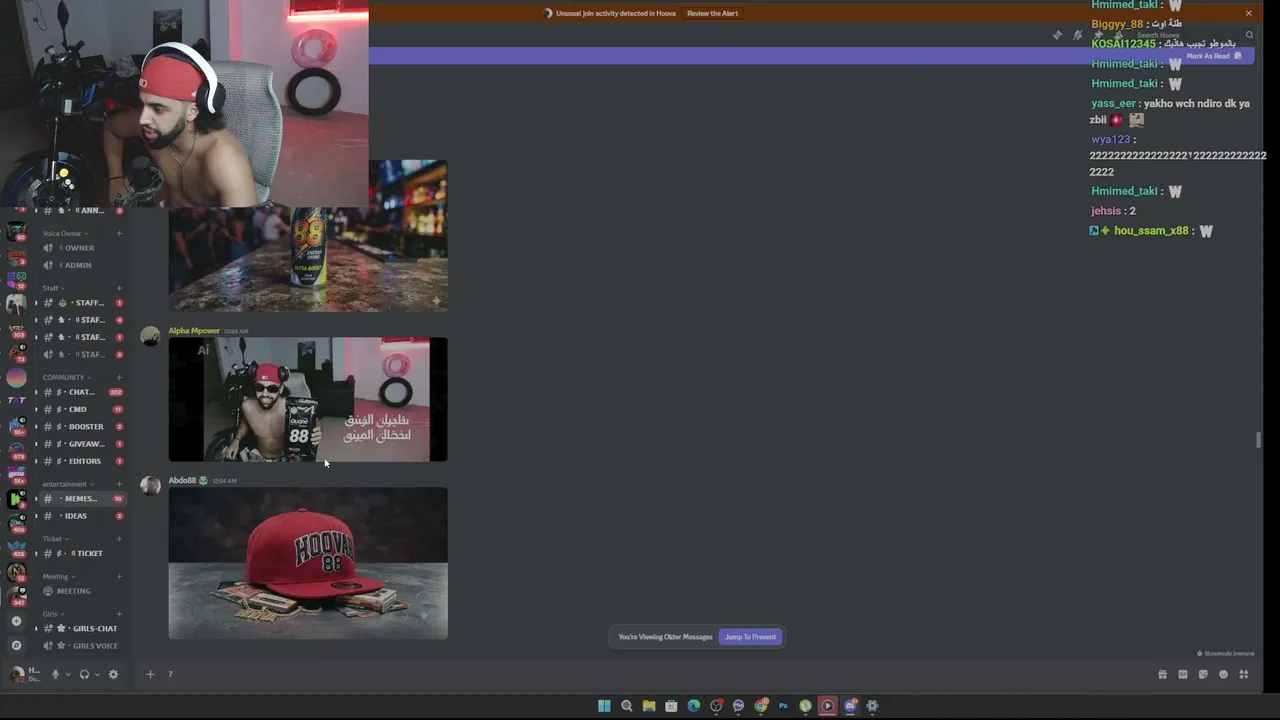Click Review the Alert button
This screenshot has width=1280, height=720.
coord(712,13)
